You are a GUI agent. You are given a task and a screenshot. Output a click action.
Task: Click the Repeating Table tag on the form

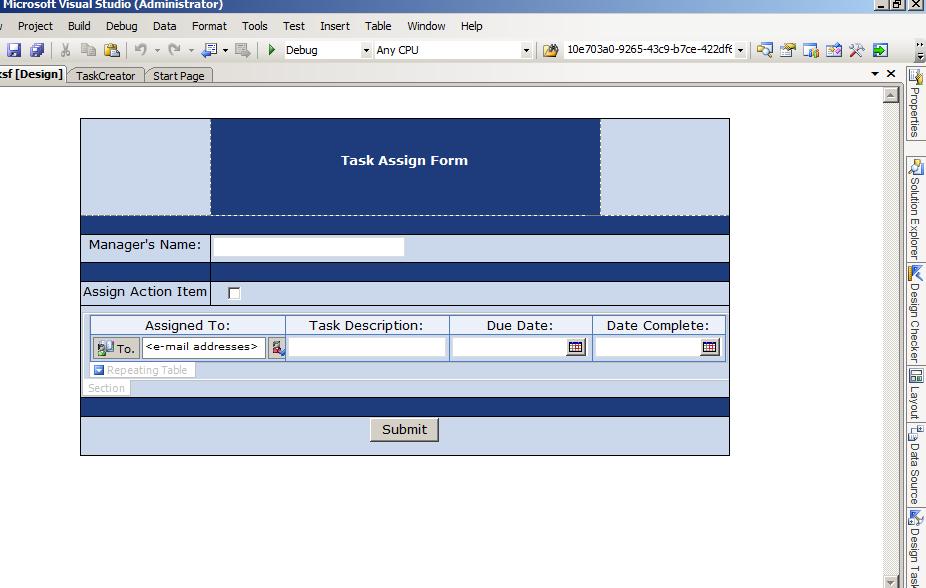(141, 369)
